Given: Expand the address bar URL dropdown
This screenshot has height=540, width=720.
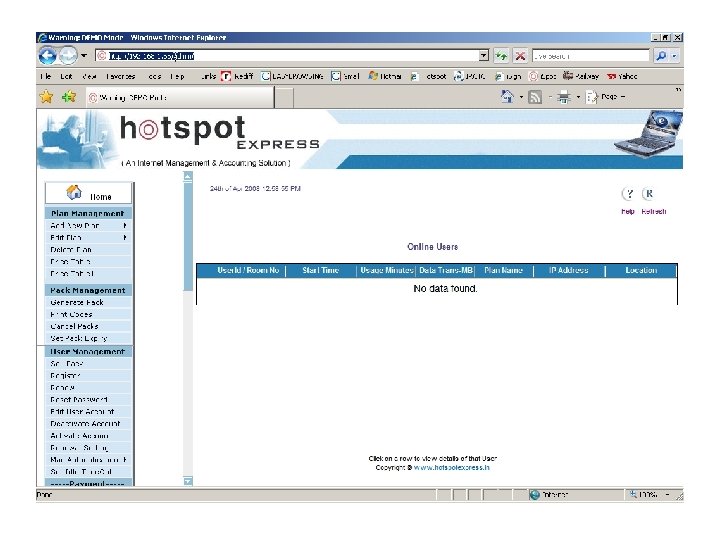Looking at the screenshot, I should pos(484,56).
